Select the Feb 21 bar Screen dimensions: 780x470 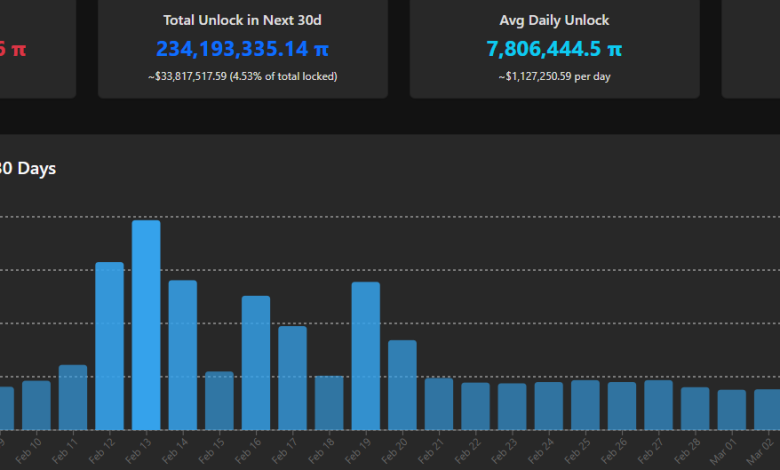click(x=439, y=403)
